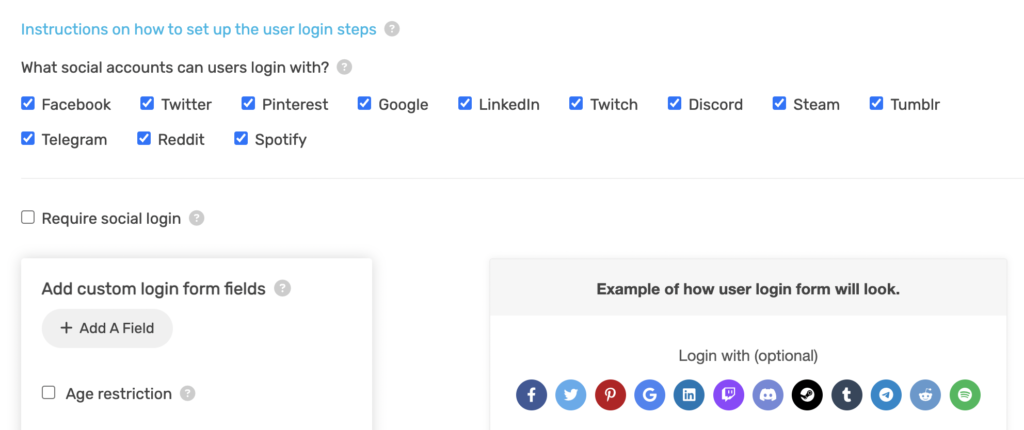Click the 'Login with (optional)' text

click(748, 356)
